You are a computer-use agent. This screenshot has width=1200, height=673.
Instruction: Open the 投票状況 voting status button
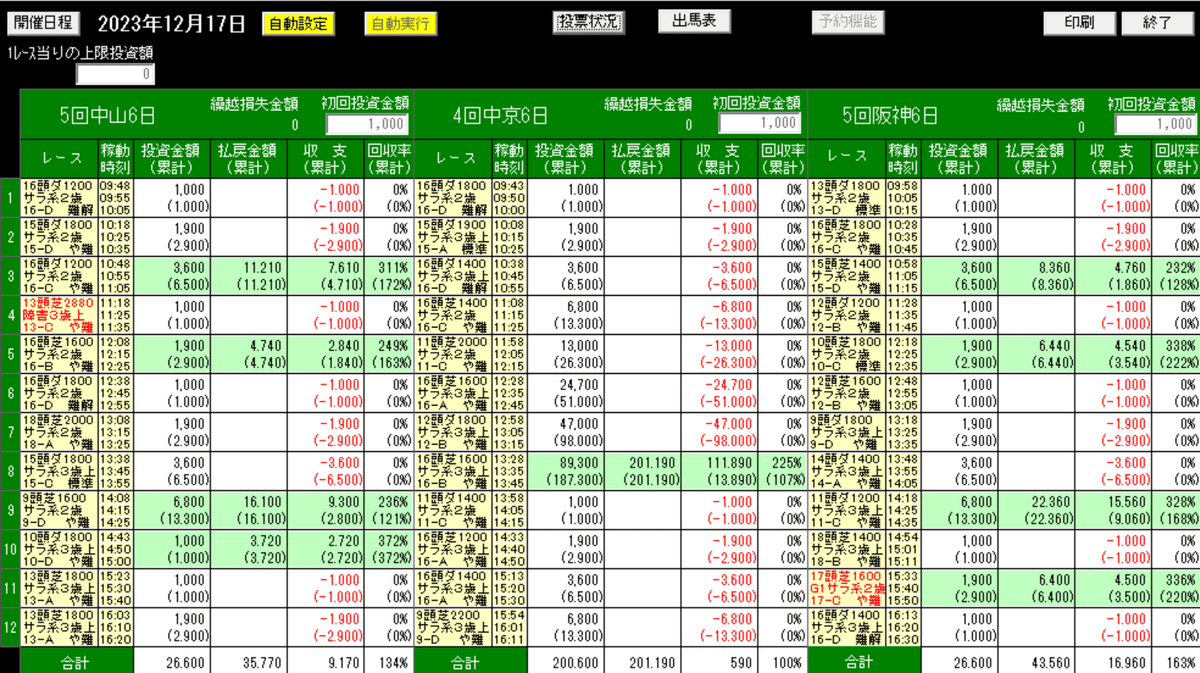[x=588, y=22]
